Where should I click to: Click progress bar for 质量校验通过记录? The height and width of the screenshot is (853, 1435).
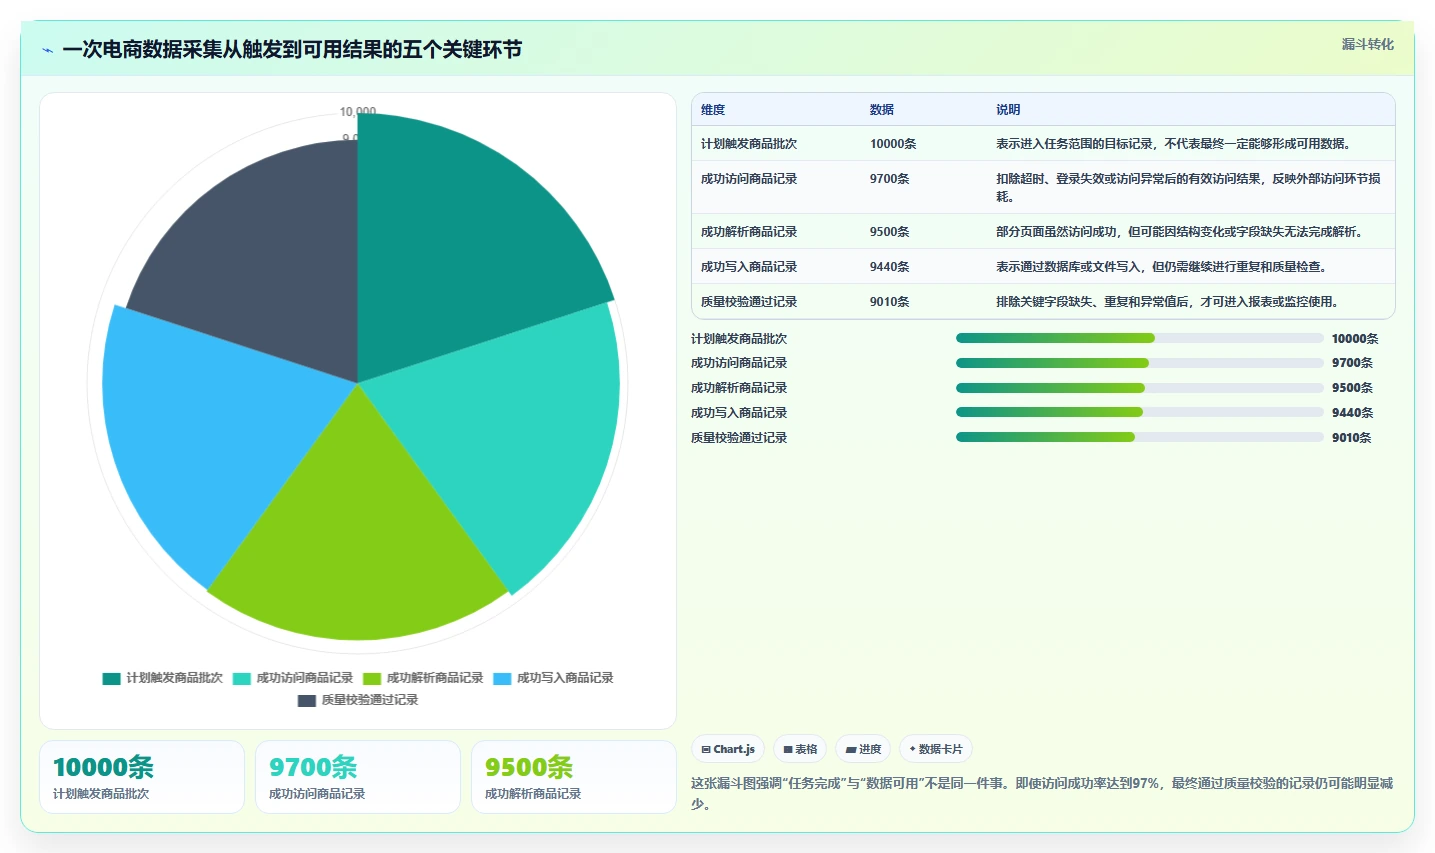click(1140, 437)
